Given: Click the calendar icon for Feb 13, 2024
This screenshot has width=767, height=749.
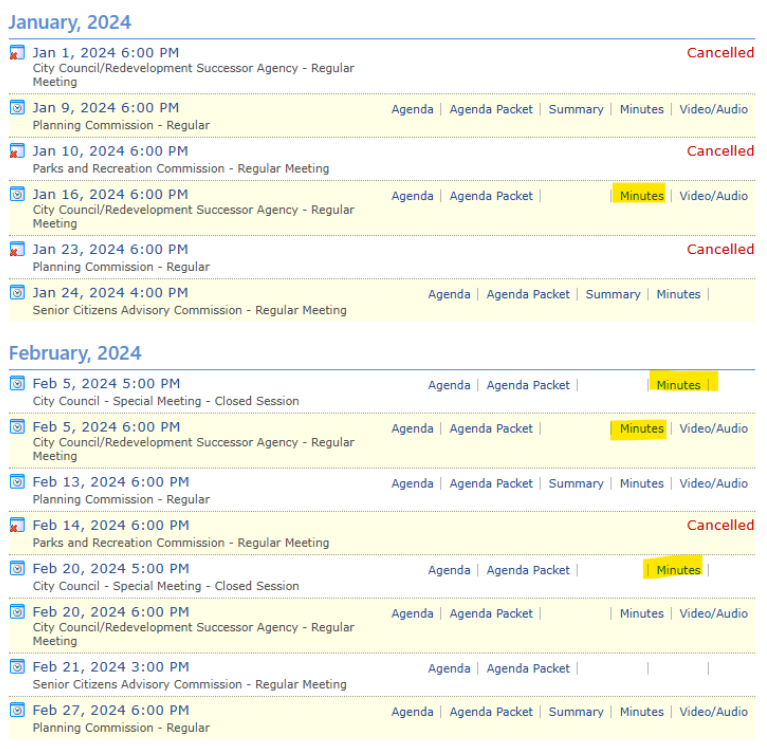Looking at the screenshot, I should point(17,482).
